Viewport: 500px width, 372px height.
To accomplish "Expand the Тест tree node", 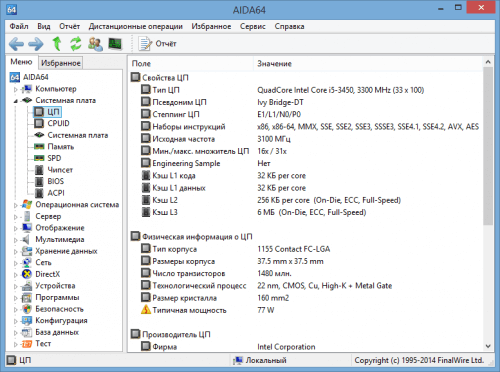I will tap(16, 344).
